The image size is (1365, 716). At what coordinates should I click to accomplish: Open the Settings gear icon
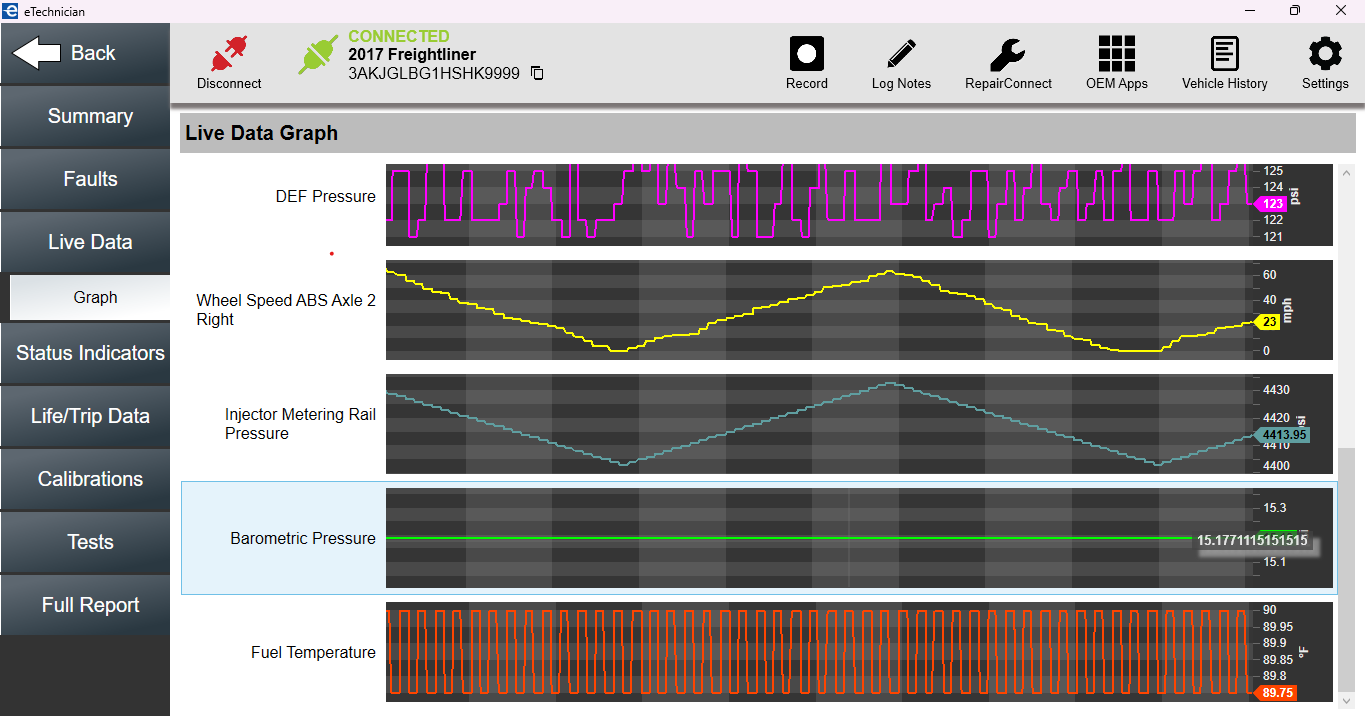pyautogui.click(x=1325, y=53)
